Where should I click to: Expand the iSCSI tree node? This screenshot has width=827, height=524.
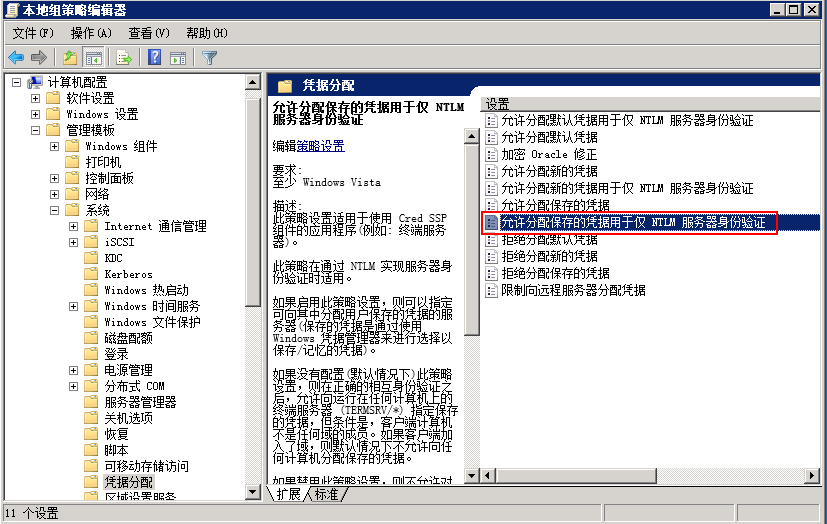click(x=73, y=242)
